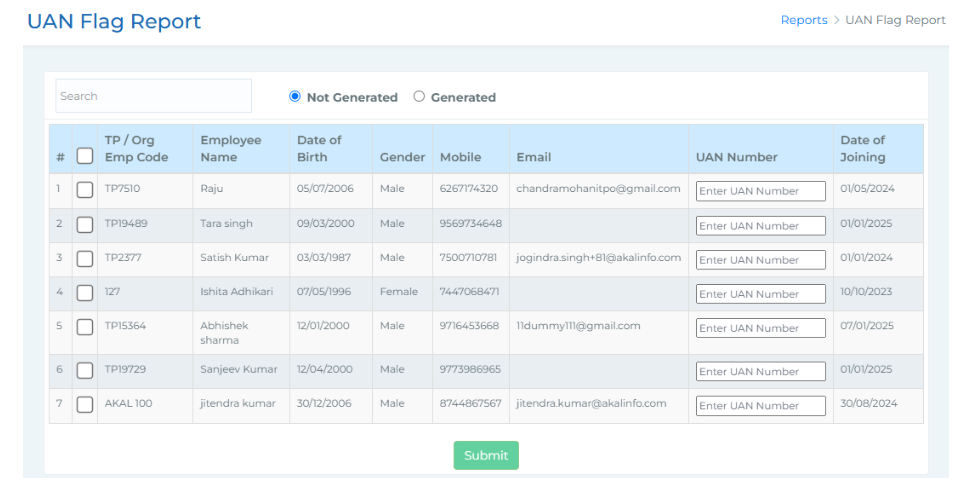Check the box for employee Raju

click(85, 190)
